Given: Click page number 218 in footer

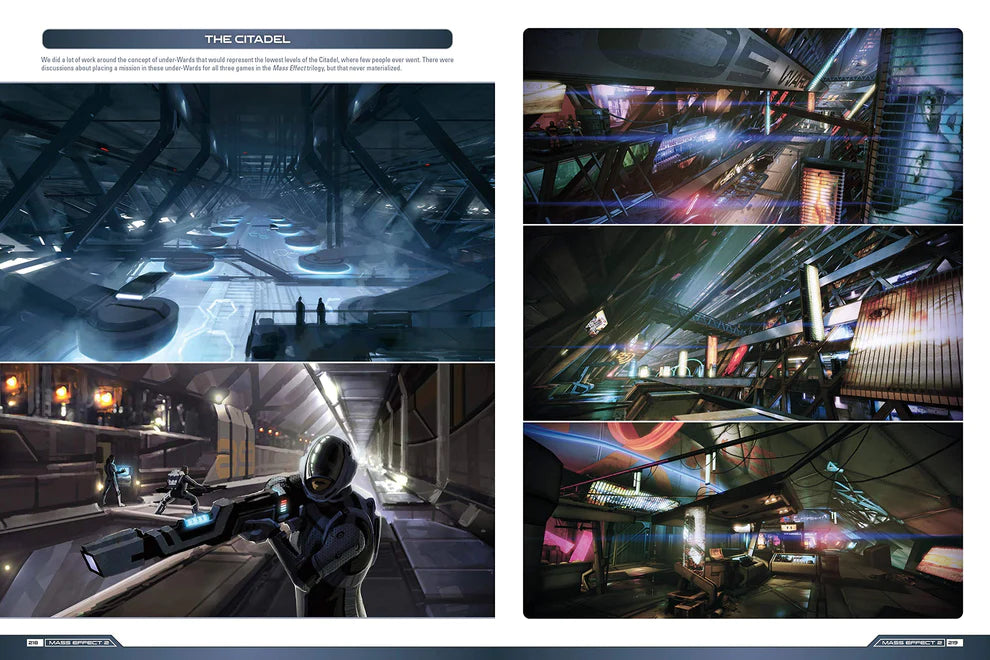Looking at the screenshot, I should (34, 642).
